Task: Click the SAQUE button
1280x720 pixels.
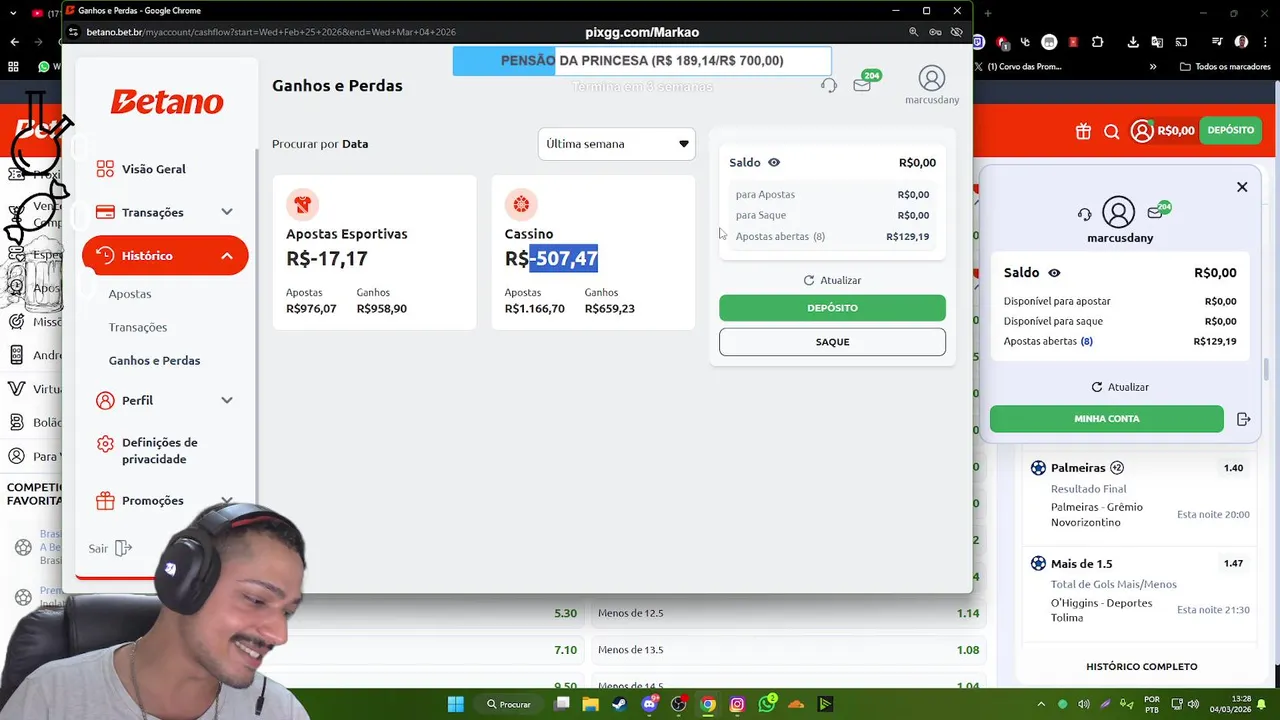Action: (x=832, y=342)
